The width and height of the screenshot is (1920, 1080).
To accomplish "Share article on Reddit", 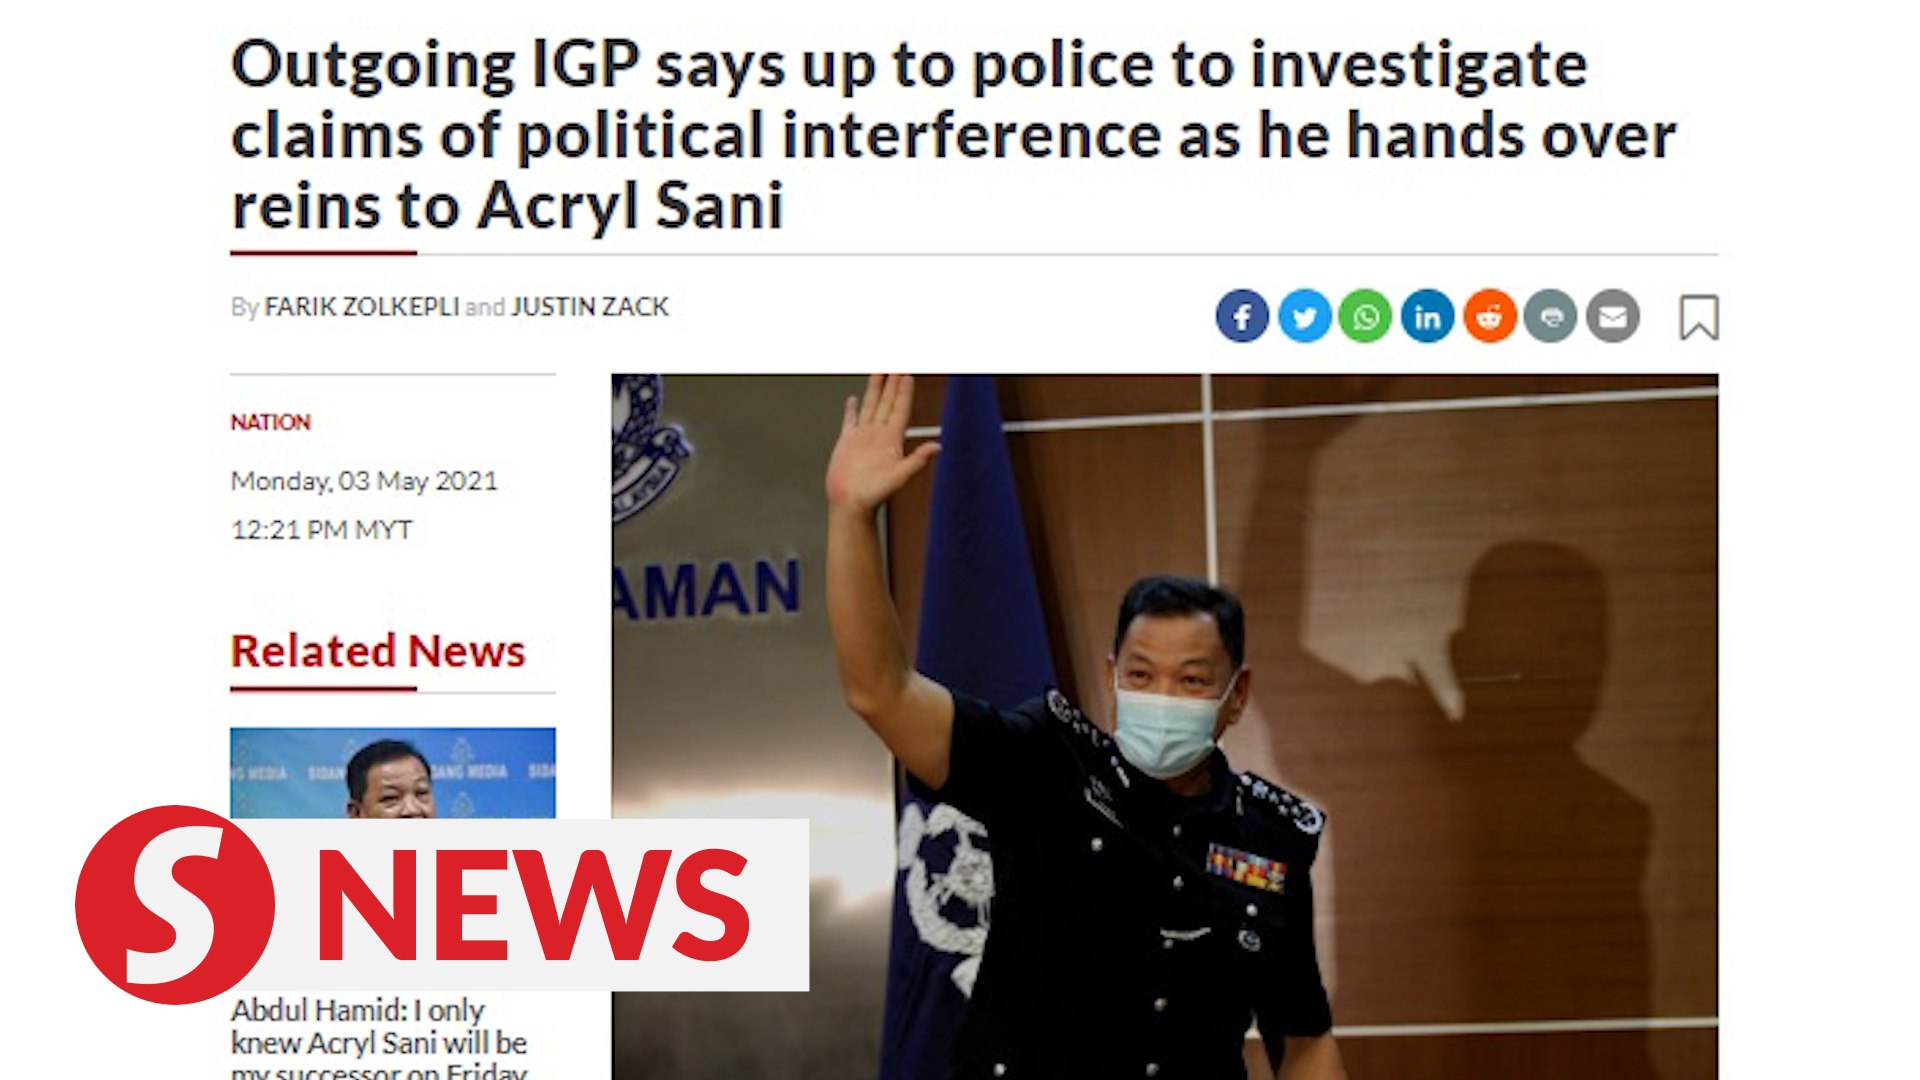I will point(1489,317).
